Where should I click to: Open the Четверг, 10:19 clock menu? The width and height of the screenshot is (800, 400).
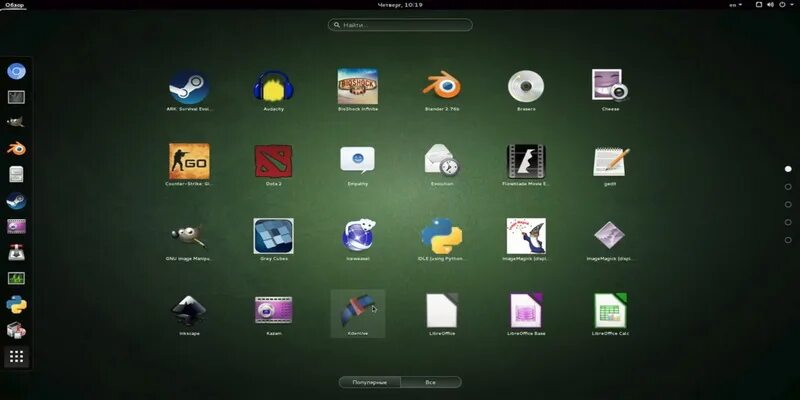[400, 5]
